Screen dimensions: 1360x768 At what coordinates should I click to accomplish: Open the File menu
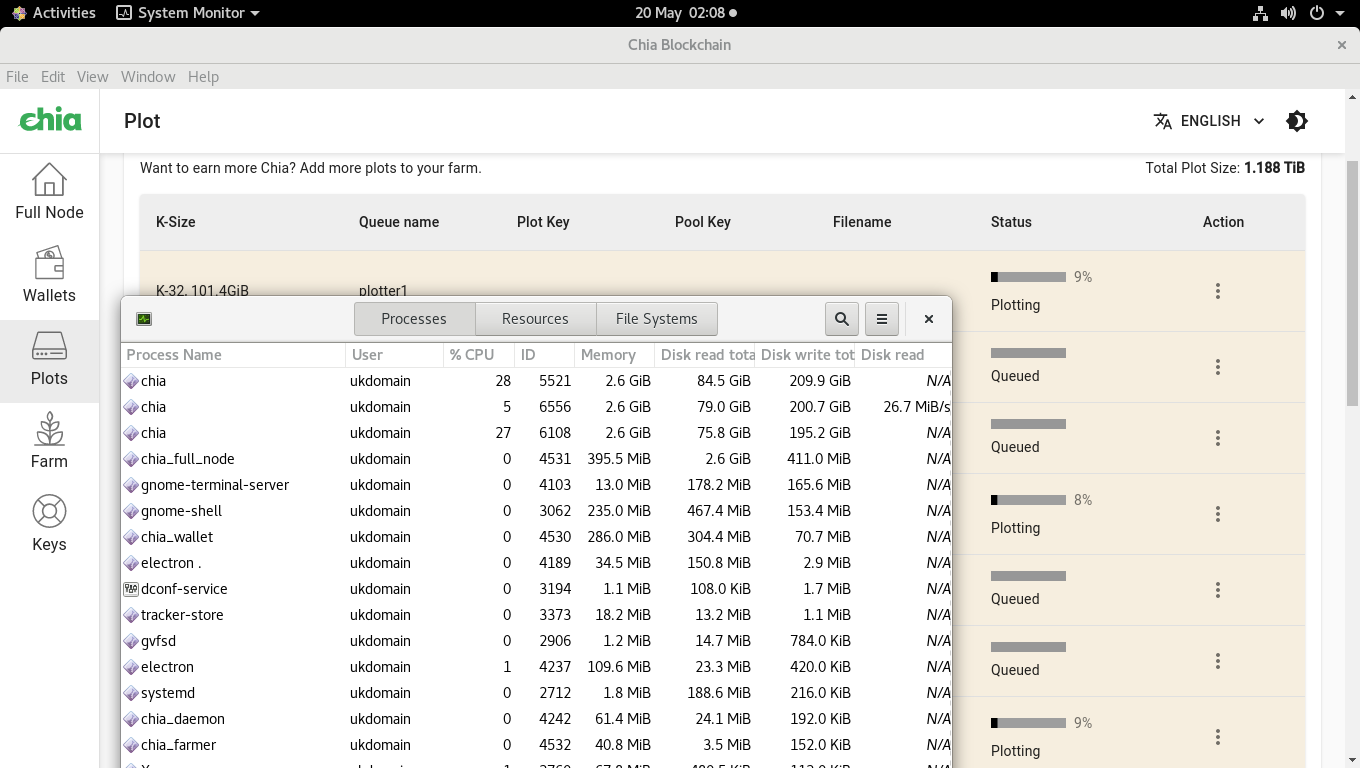point(17,77)
